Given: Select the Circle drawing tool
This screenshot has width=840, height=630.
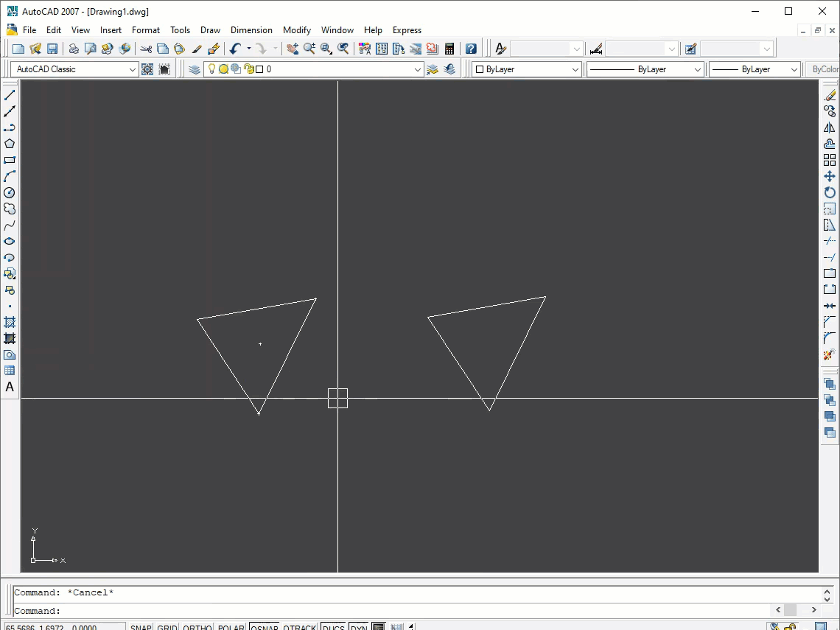Looking at the screenshot, I should click(x=10, y=192).
